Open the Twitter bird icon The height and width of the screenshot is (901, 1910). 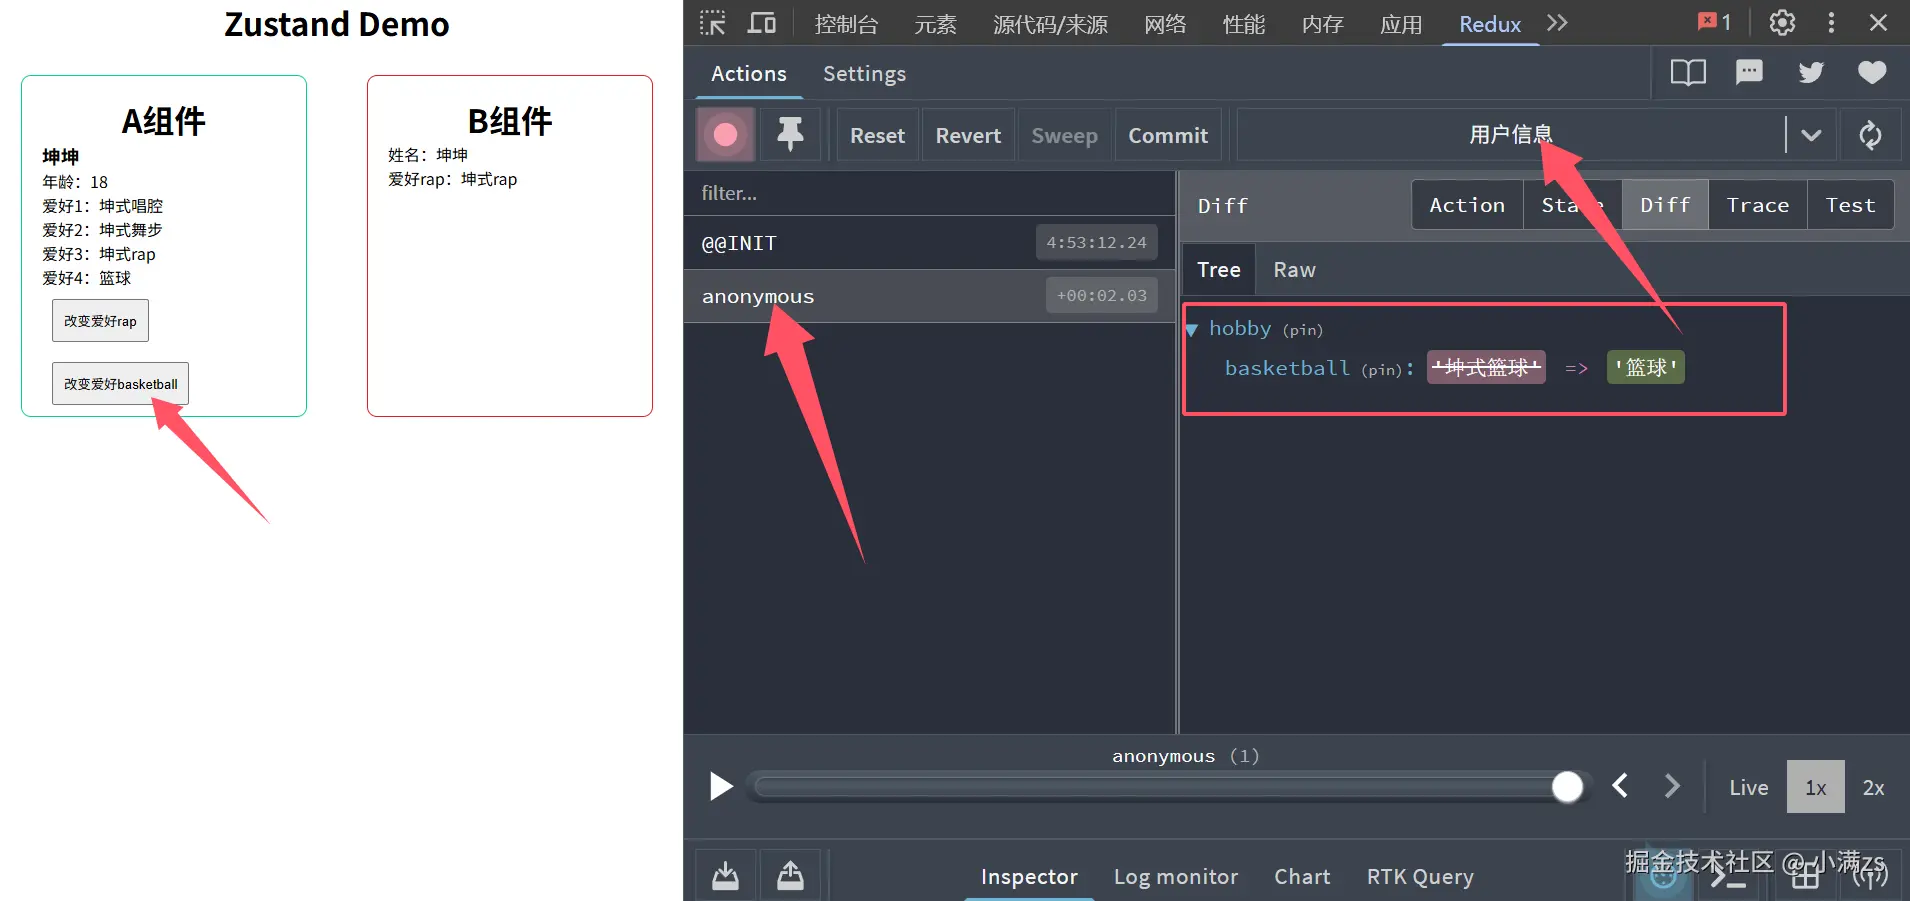click(1811, 72)
